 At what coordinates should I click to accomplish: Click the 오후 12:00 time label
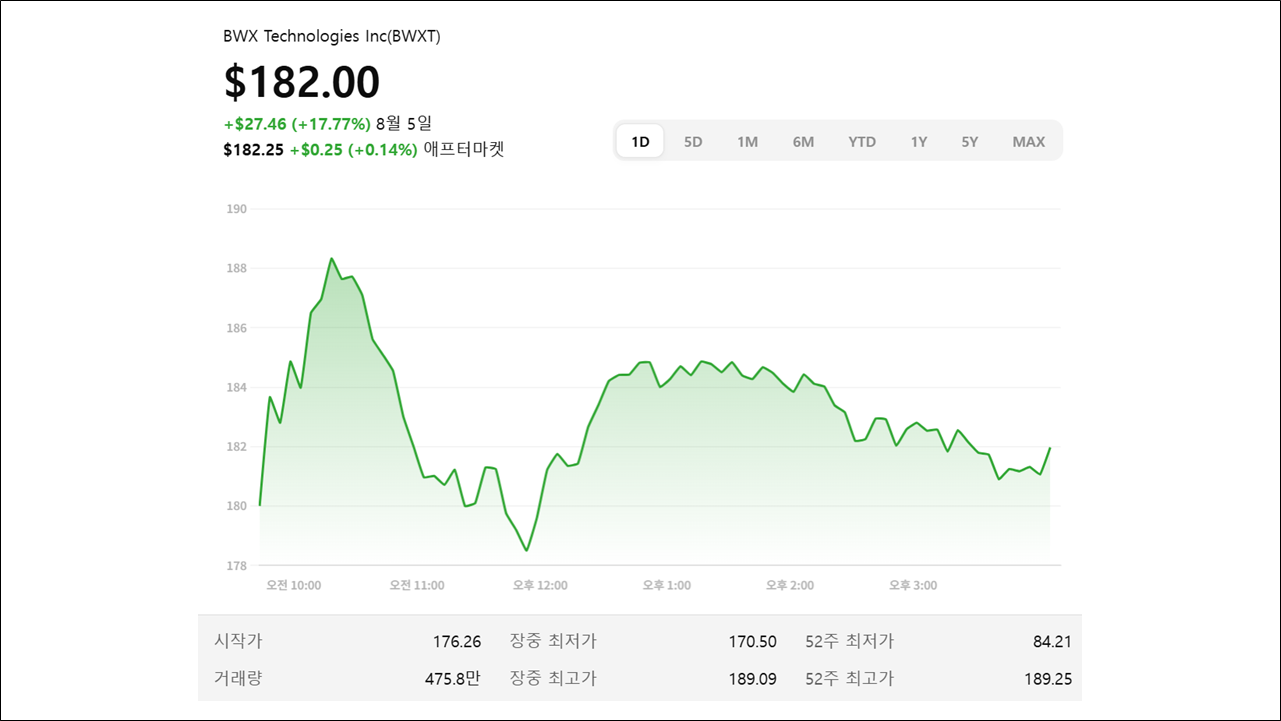point(540,585)
